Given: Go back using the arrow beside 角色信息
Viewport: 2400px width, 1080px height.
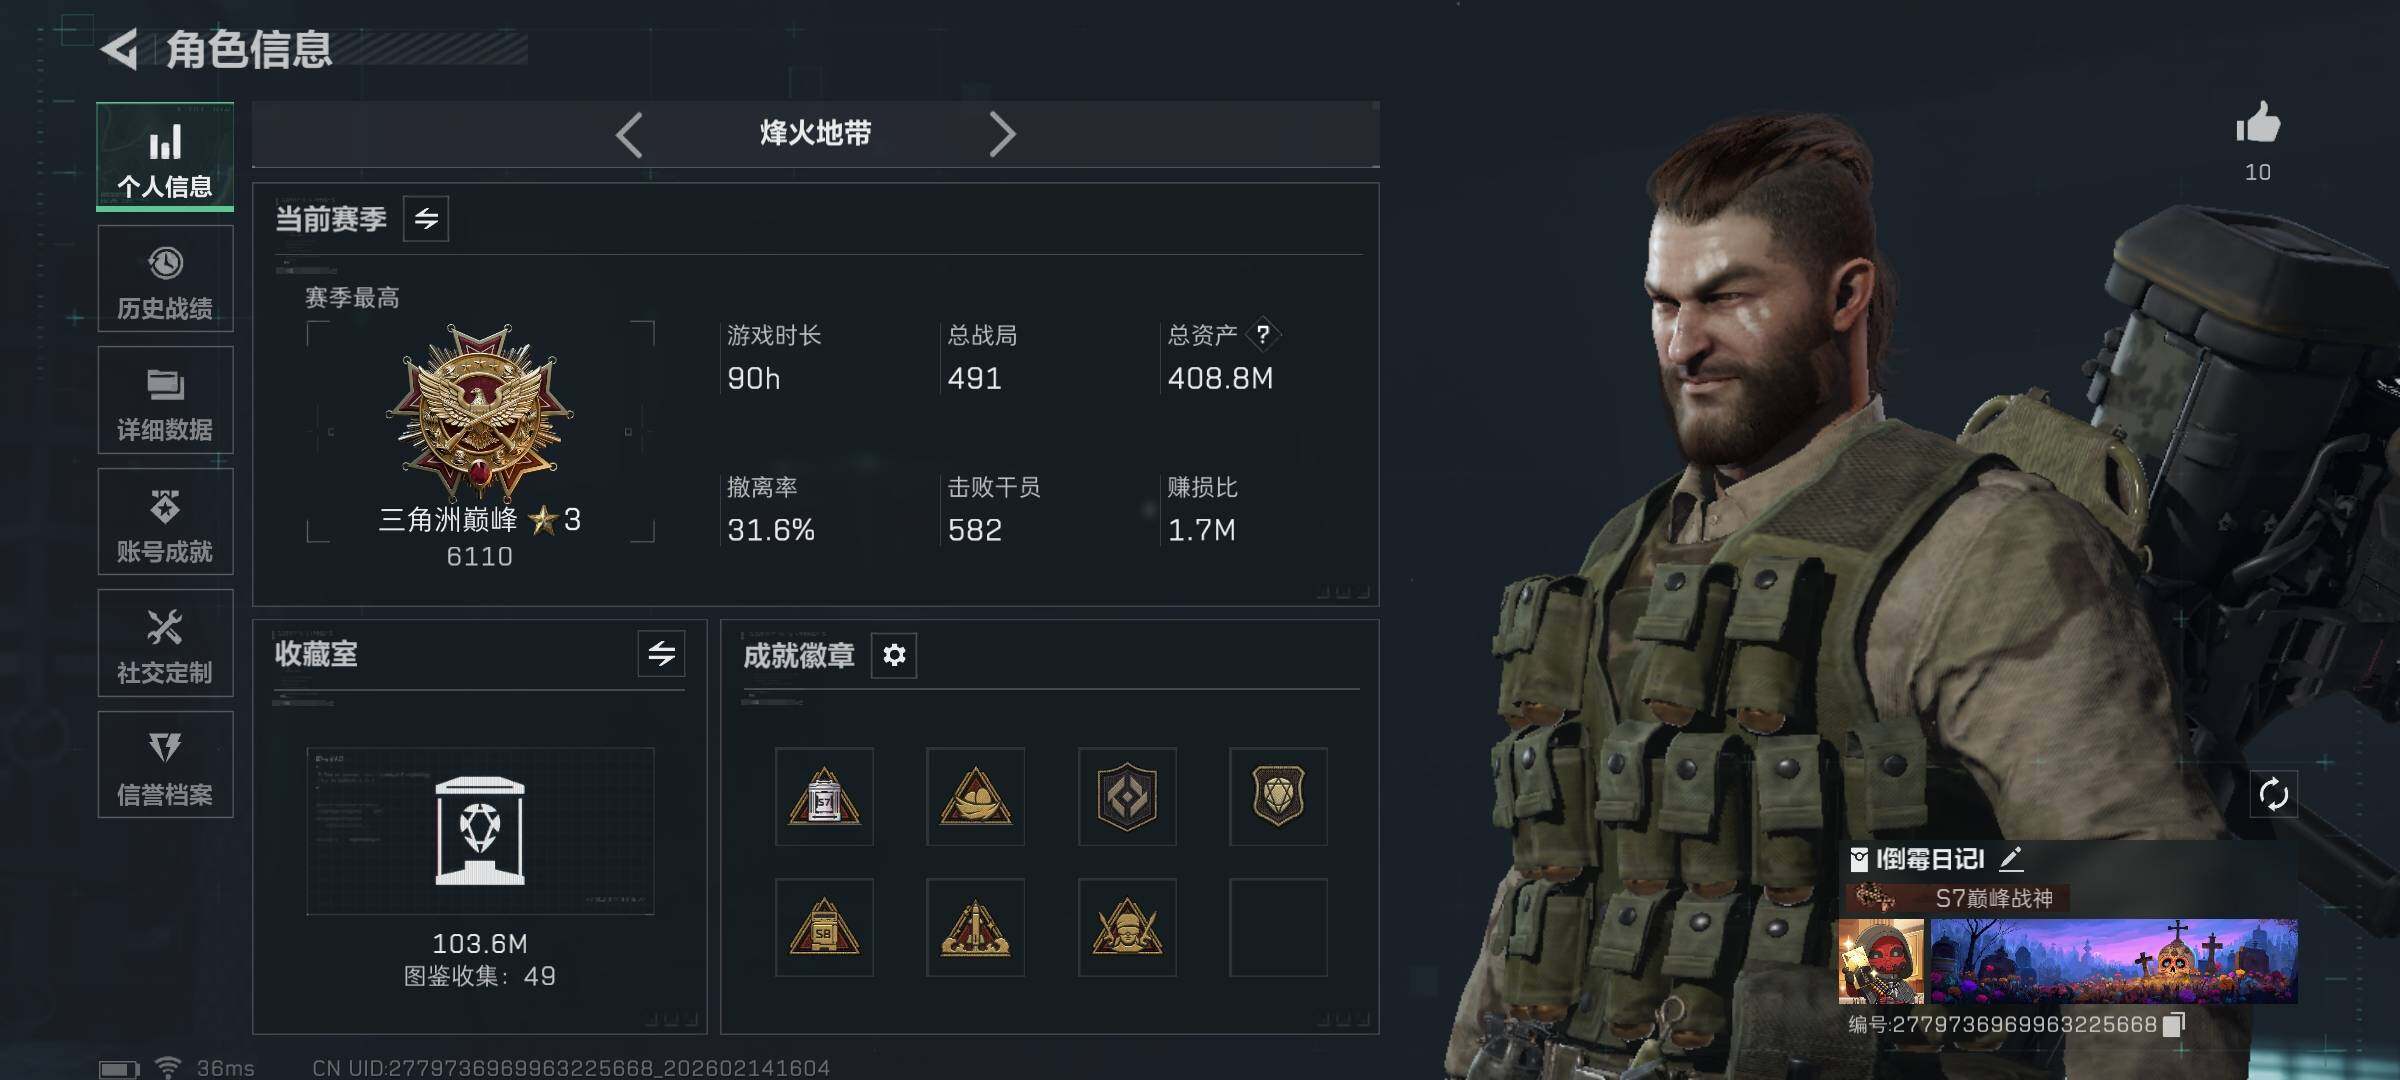Looking at the screenshot, I should [120, 49].
